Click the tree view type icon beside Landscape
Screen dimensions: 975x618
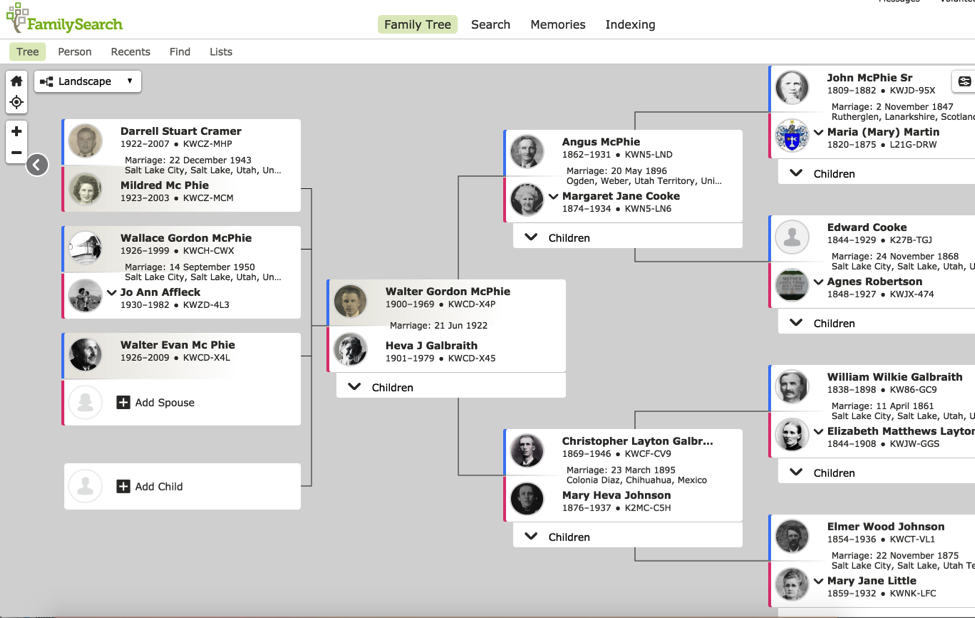tap(46, 81)
